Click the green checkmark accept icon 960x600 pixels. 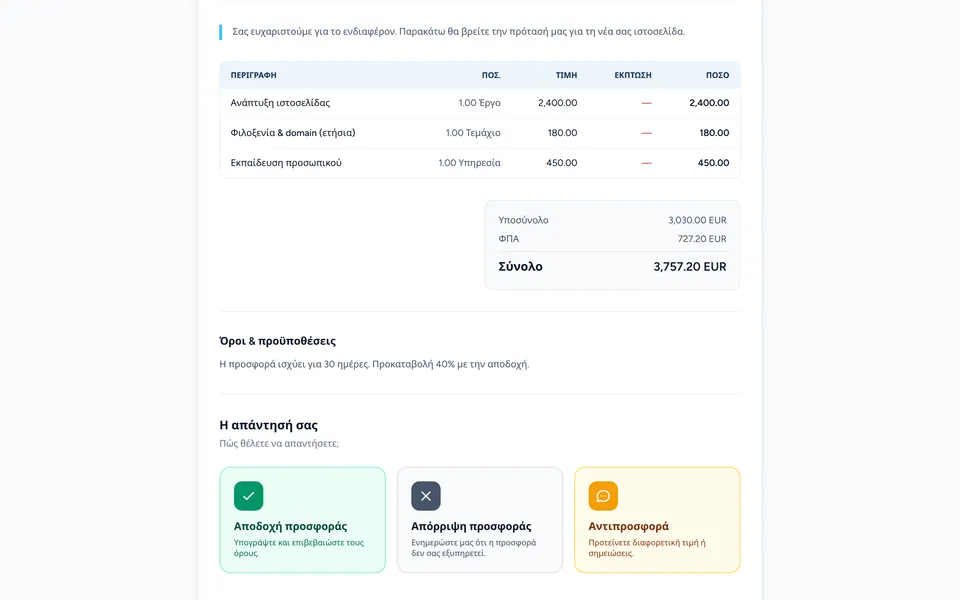(249, 496)
